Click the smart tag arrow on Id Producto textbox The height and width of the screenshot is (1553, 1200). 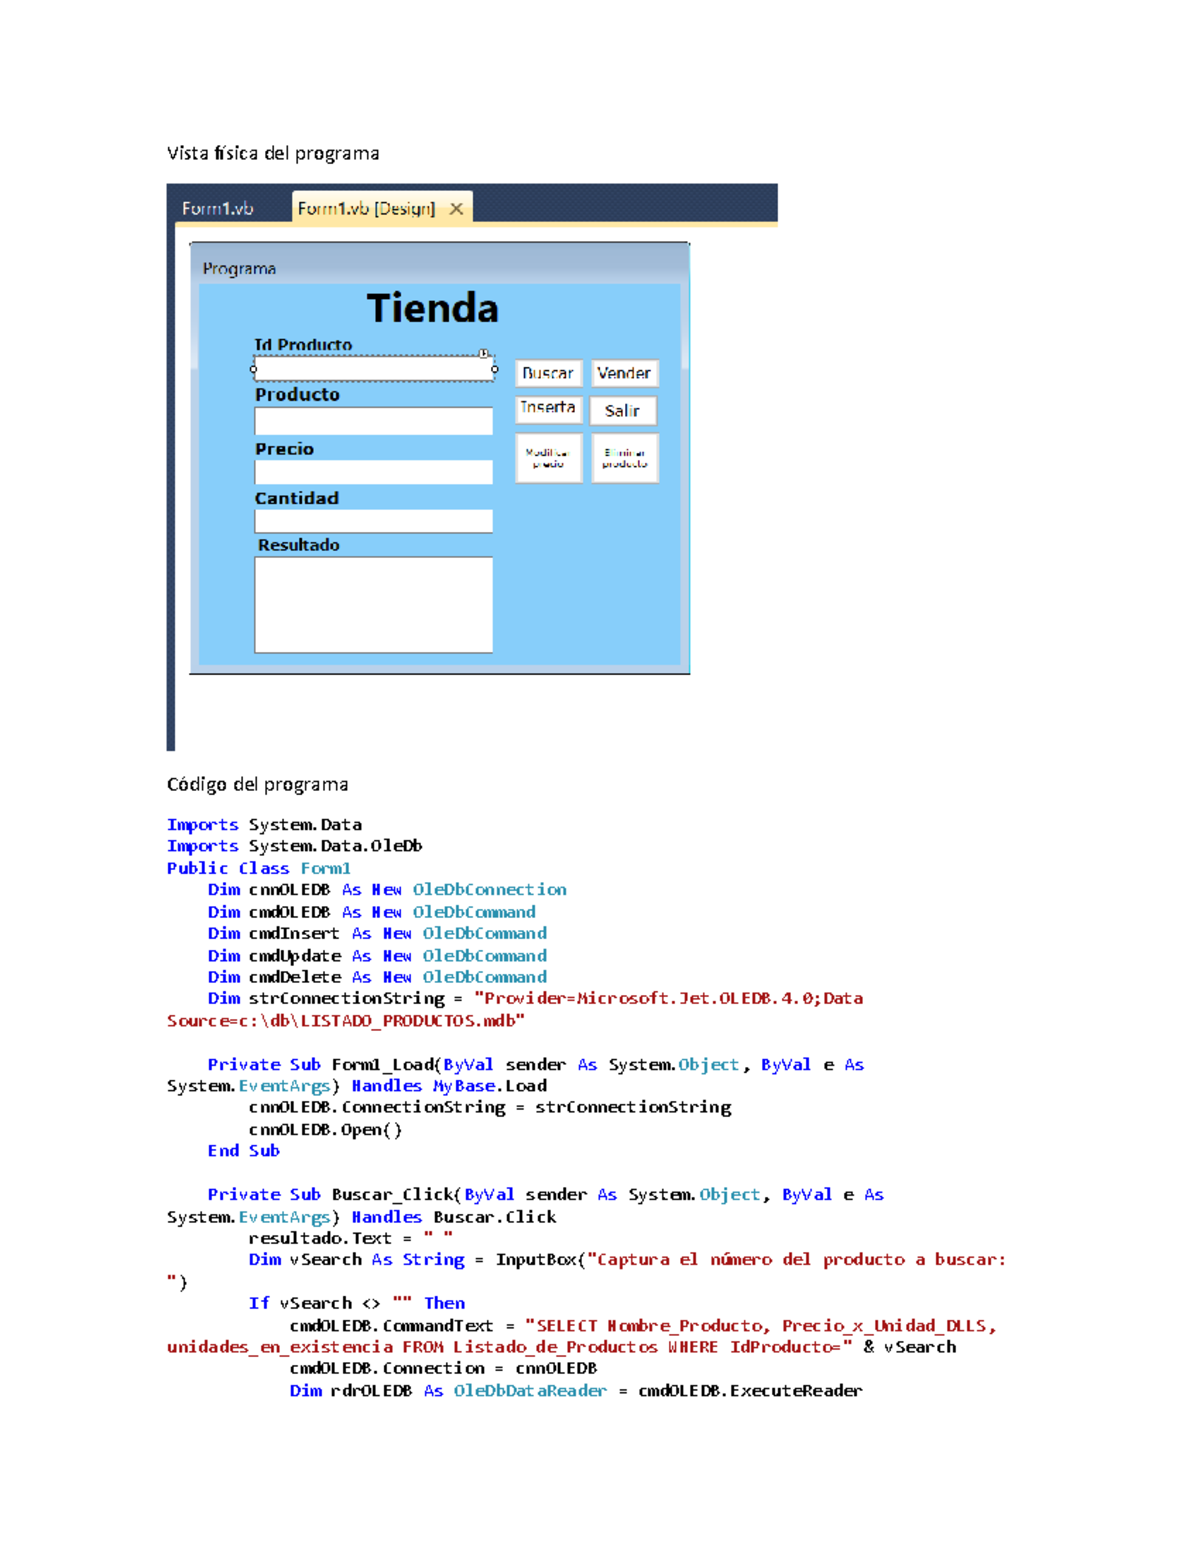484,354
